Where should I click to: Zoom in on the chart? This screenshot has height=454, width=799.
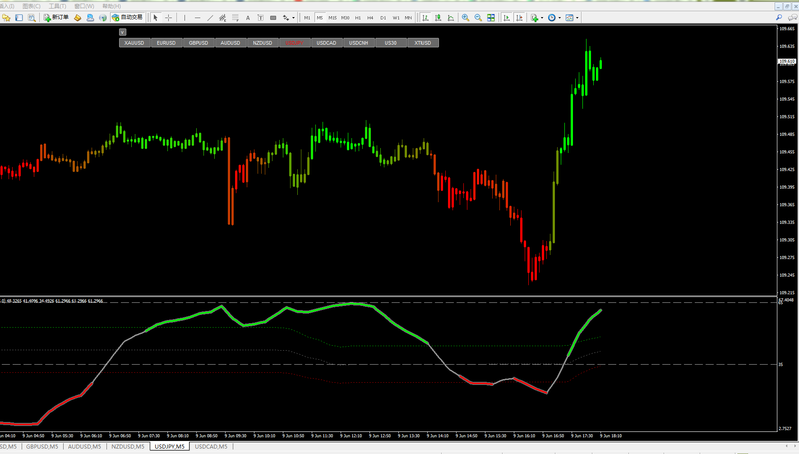(465, 18)
